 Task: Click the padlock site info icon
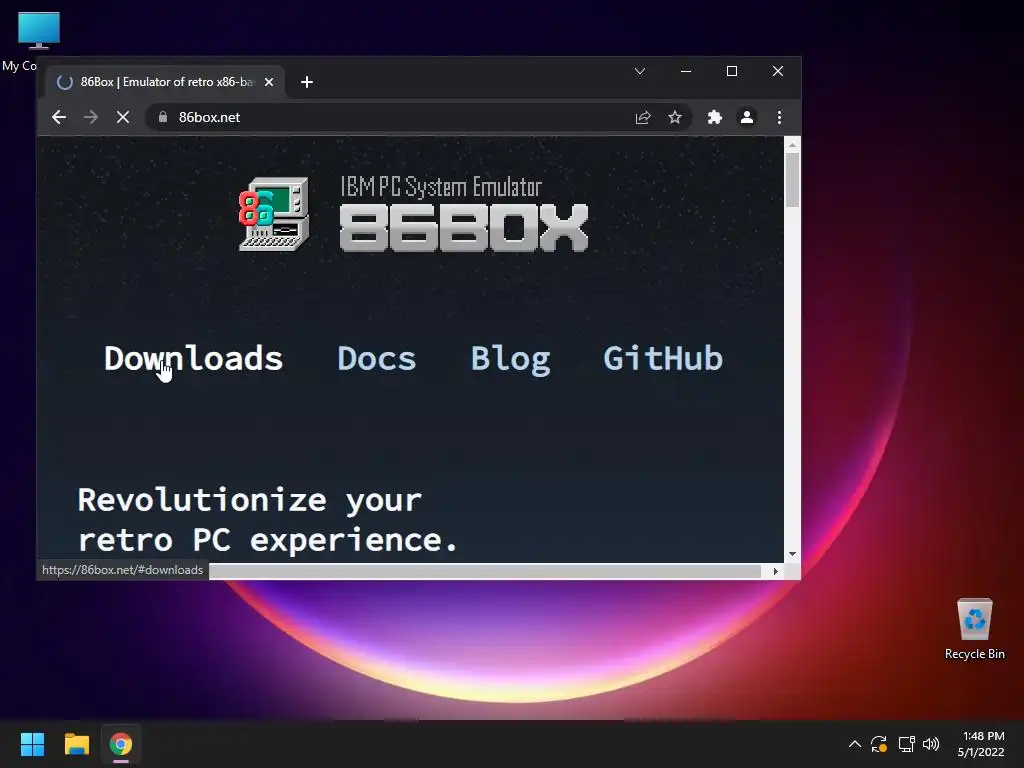click(x=163, y=117)
